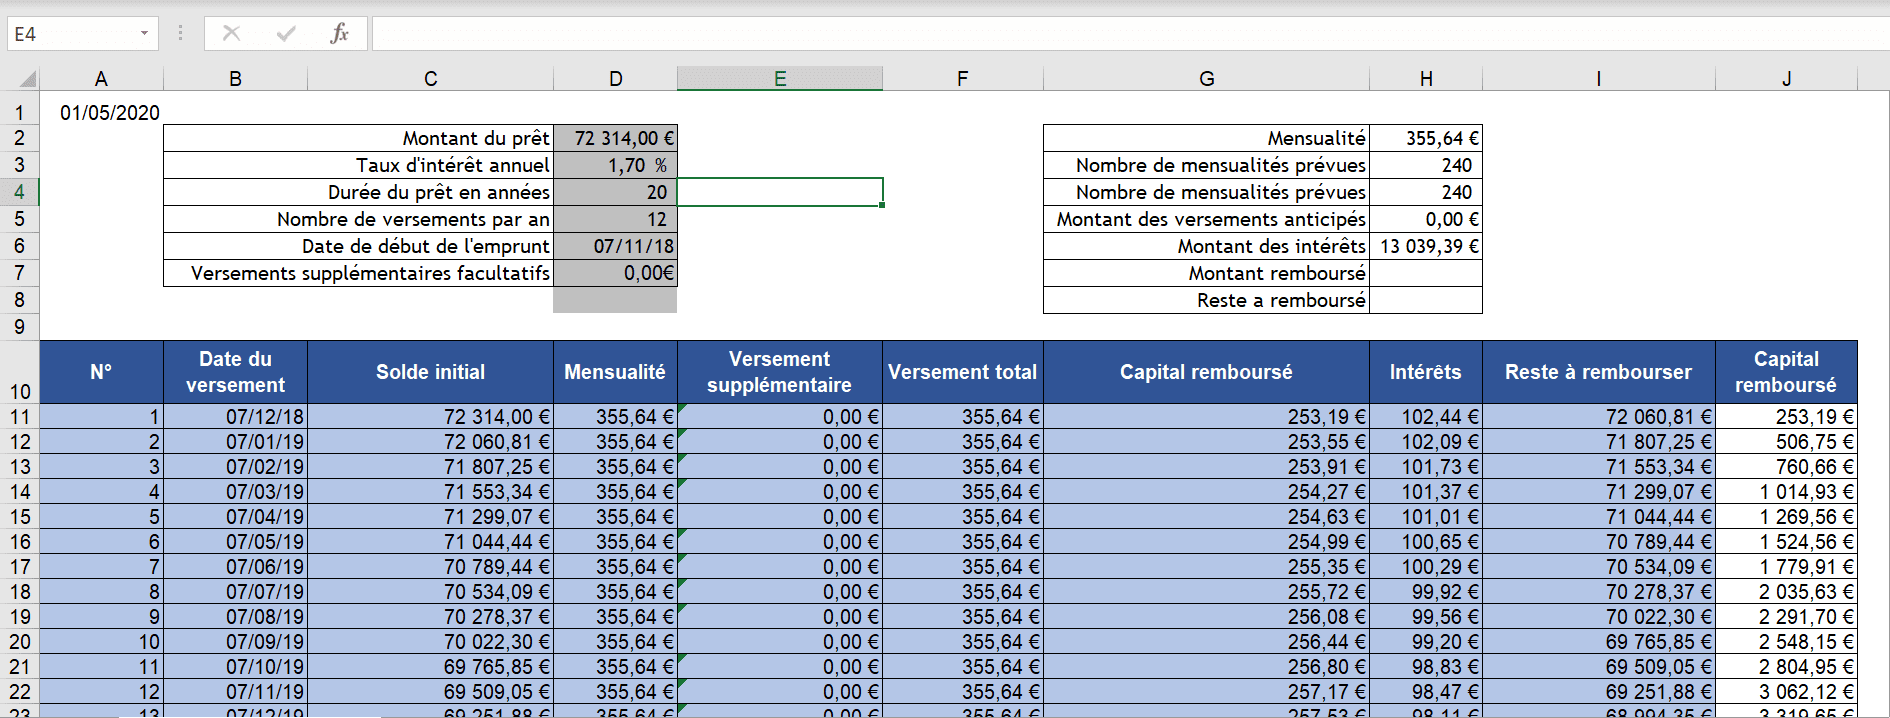Click the Insert Function fx icon
This screenshot has width=1890, height=718.
point(339,34)
